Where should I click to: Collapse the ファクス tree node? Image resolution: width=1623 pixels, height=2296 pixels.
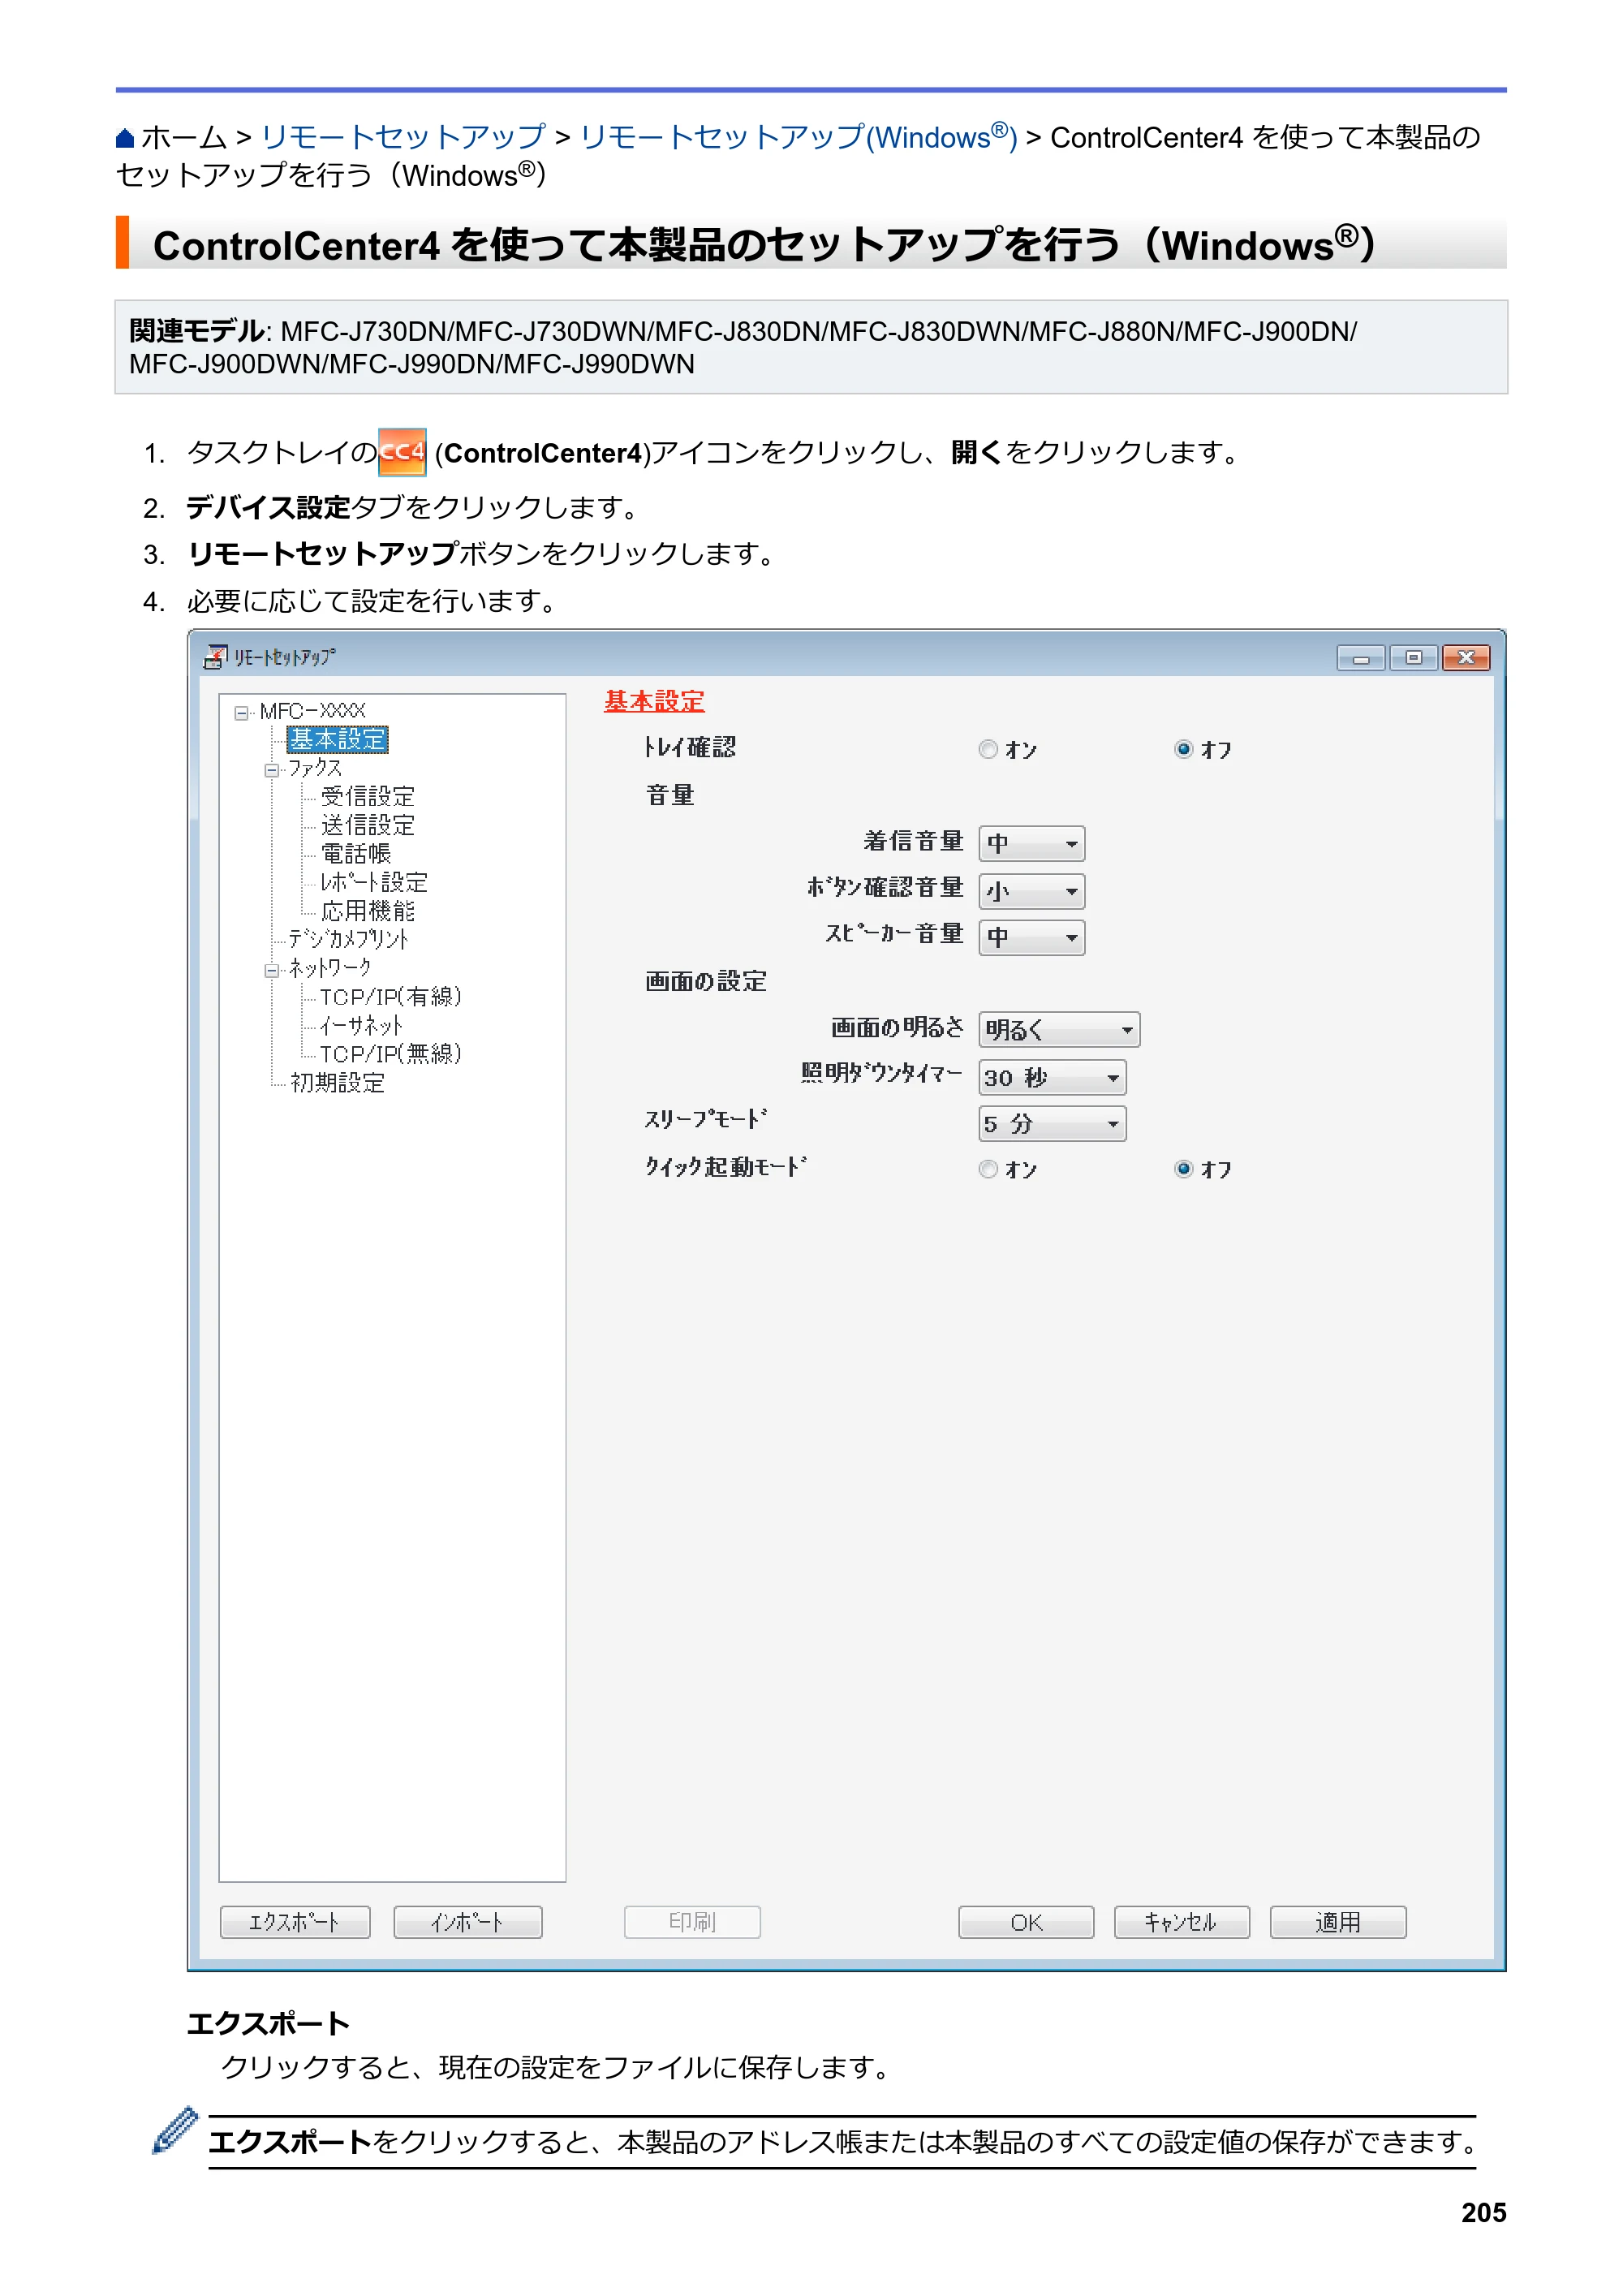click(x=271, y=770)
